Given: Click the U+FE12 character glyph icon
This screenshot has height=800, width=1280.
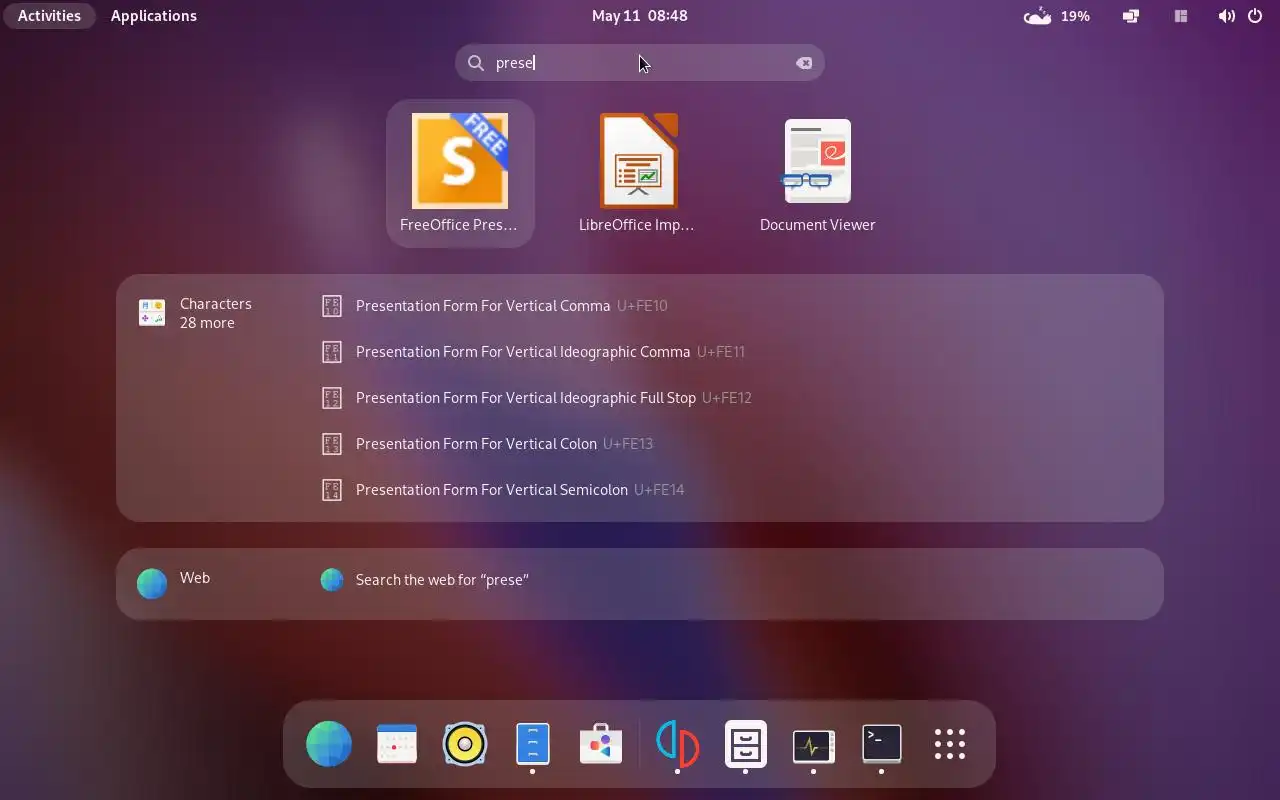Looking at the screenshot, I should [332, 398].
